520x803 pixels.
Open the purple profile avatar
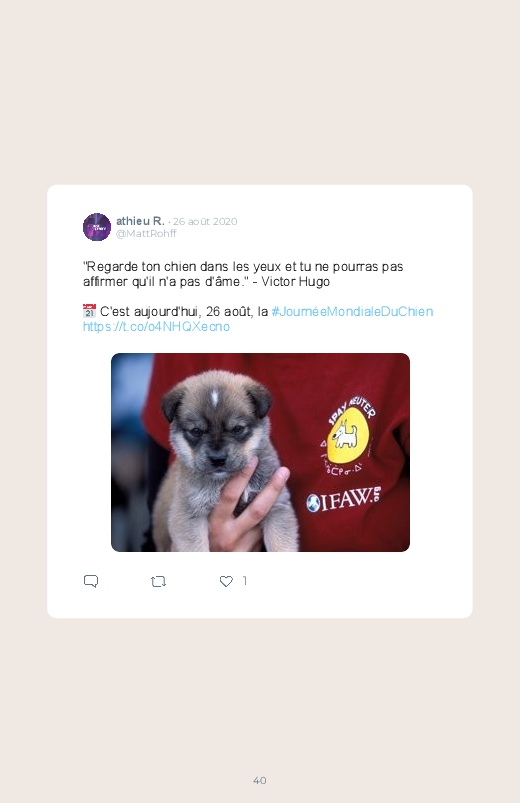pyautogui.click(x=97, y=227)
